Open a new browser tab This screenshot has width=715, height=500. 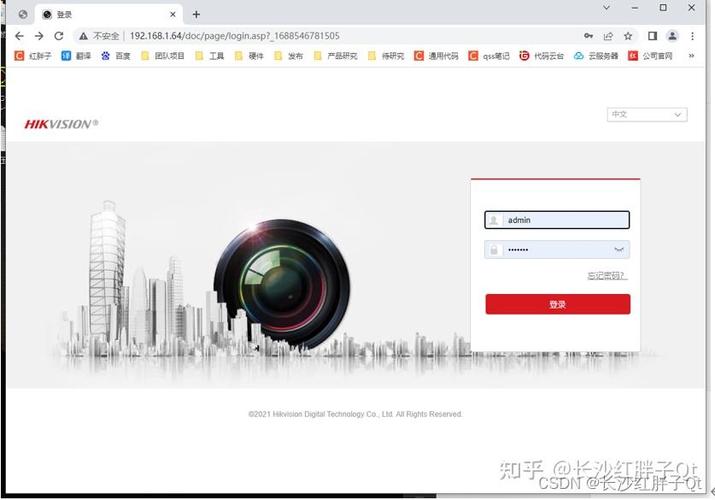pyautogui.click(x=196, y=15)
